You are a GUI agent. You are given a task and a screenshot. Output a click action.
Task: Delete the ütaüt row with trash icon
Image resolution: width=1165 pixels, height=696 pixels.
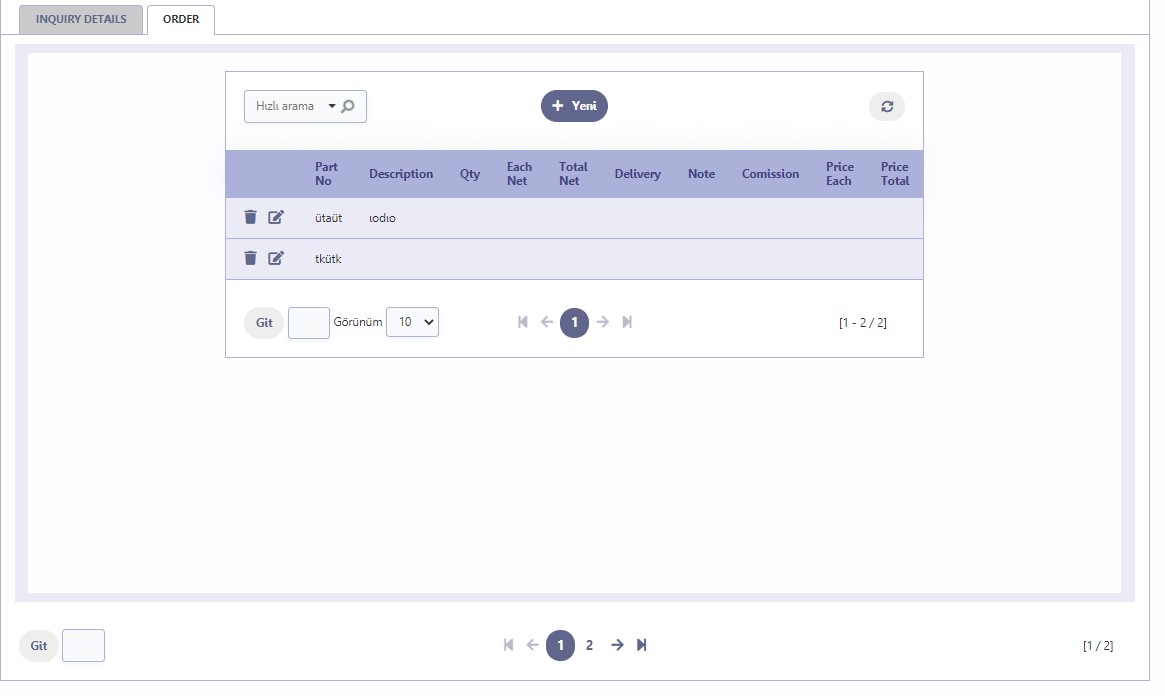coord(250,217)
